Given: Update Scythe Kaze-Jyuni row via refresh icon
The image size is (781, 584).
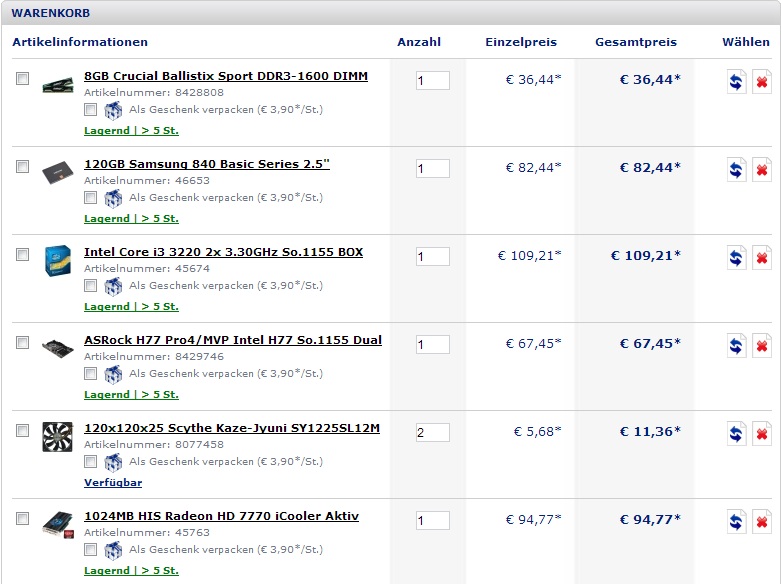Looking at the screenshot, I should point(736,434).
